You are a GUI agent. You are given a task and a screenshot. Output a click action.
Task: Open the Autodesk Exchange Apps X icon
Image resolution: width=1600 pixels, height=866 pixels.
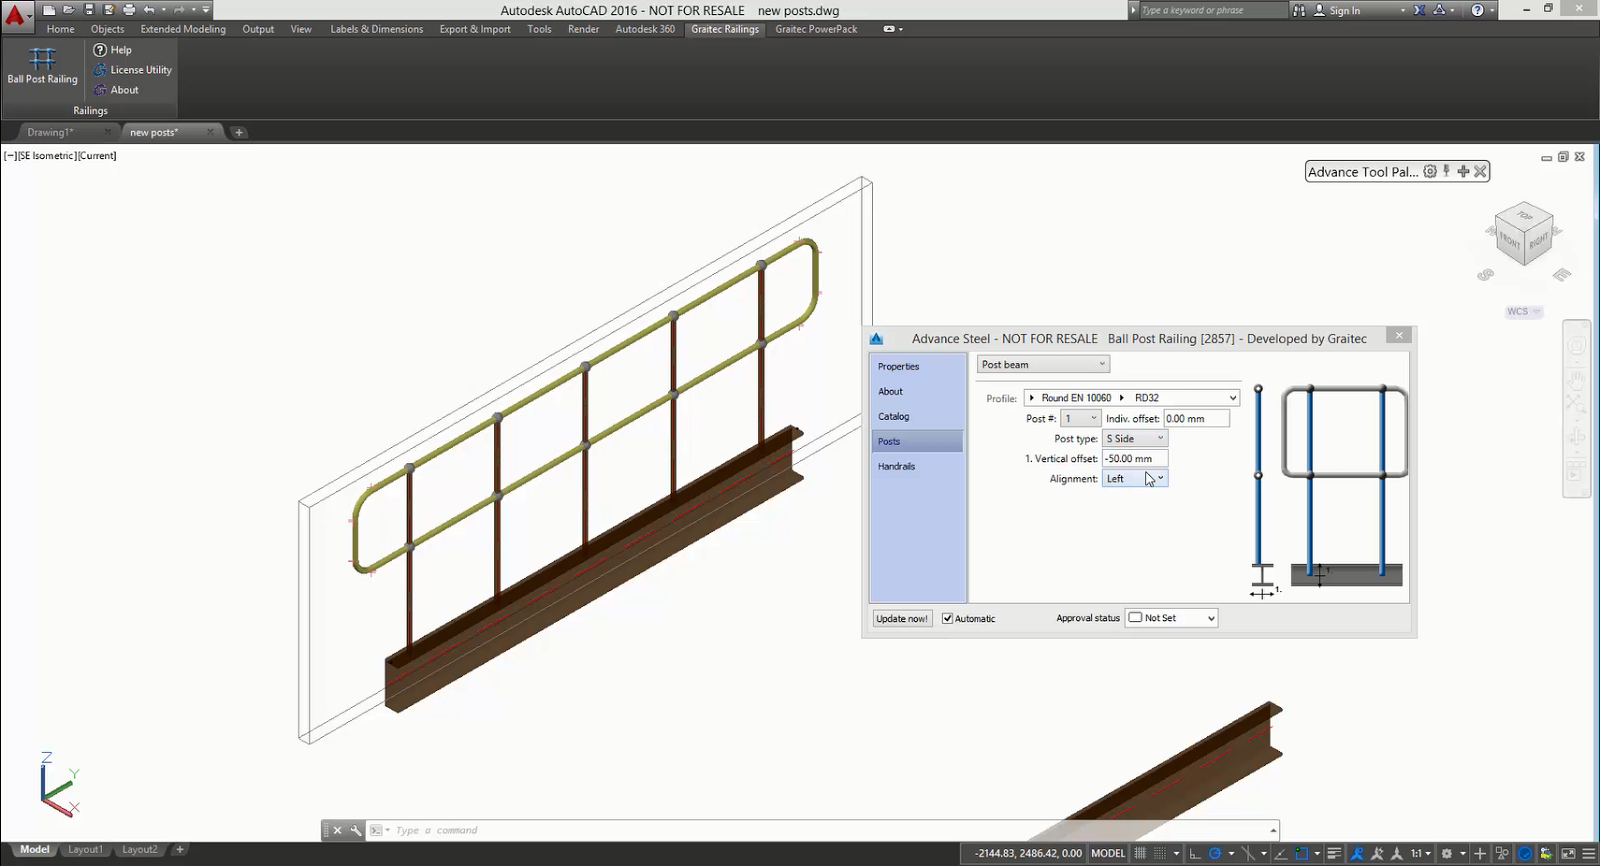pyautogui.click(x=1421, y=10)
